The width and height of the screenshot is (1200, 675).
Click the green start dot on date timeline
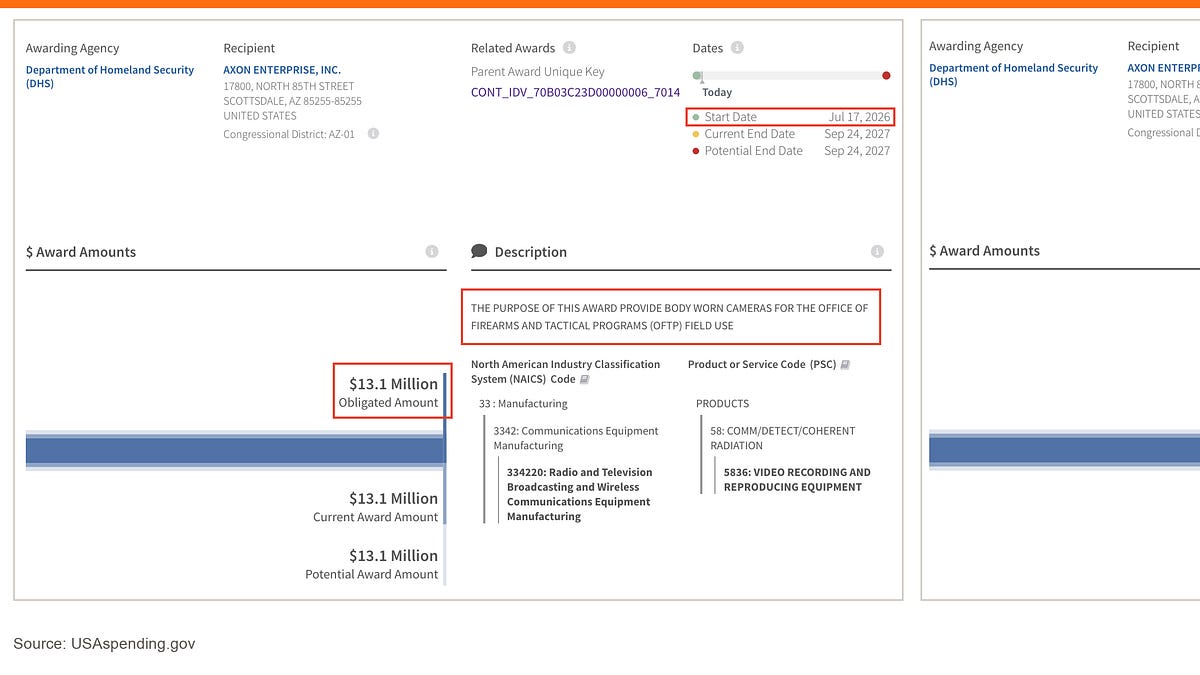pos(697,75)
